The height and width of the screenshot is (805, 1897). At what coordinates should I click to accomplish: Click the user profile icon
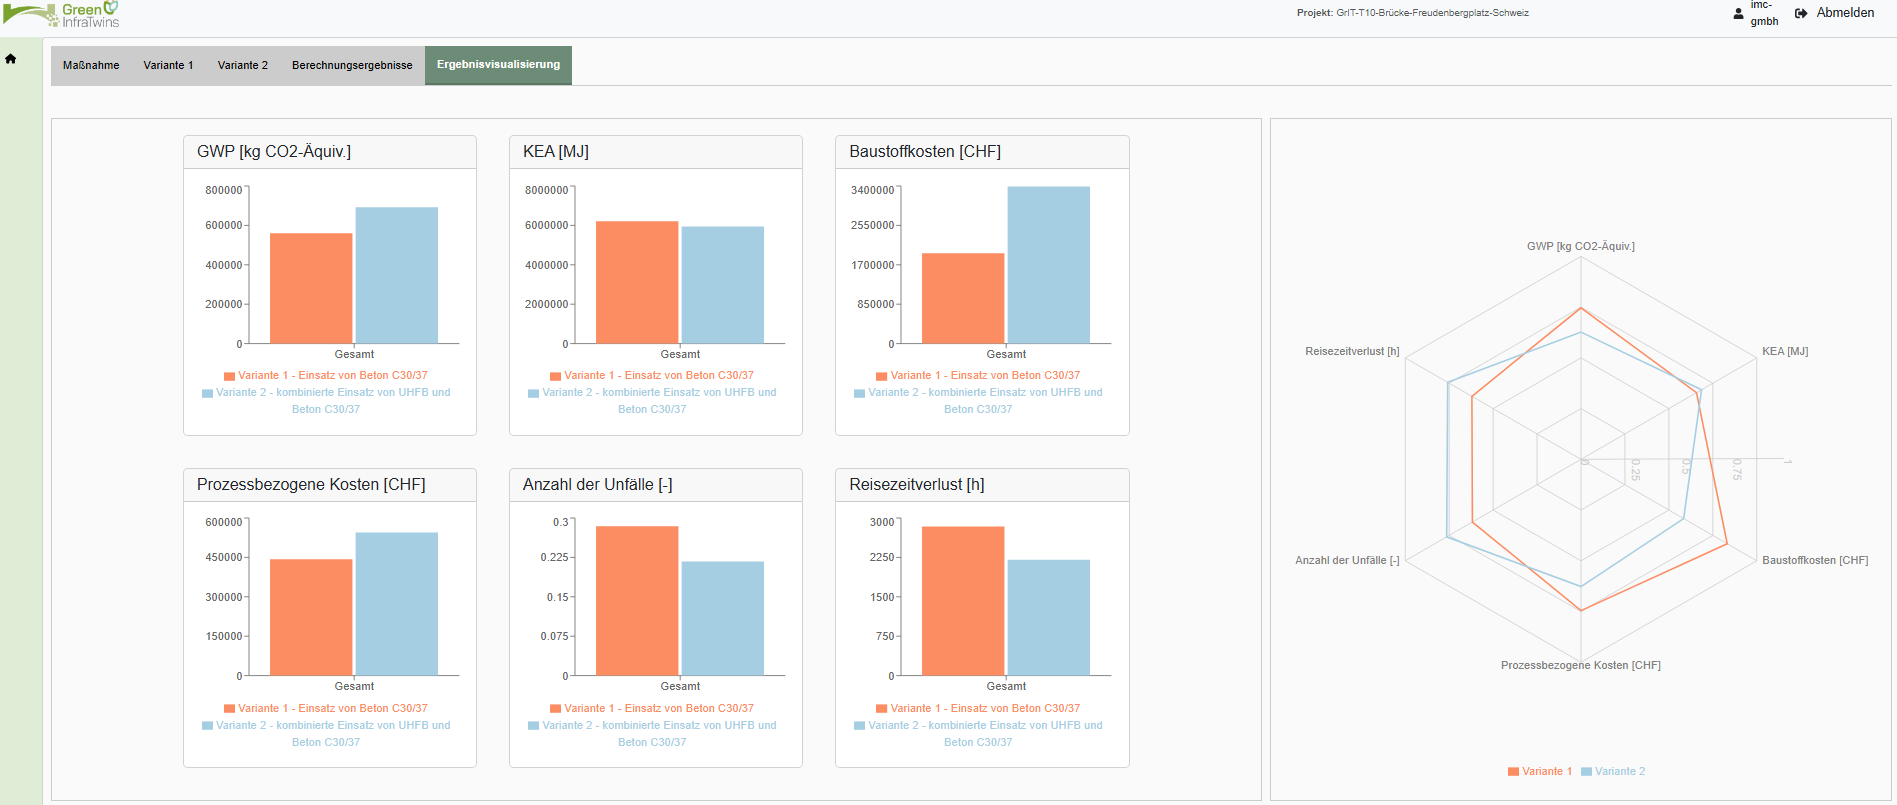tap(1738, 14)
